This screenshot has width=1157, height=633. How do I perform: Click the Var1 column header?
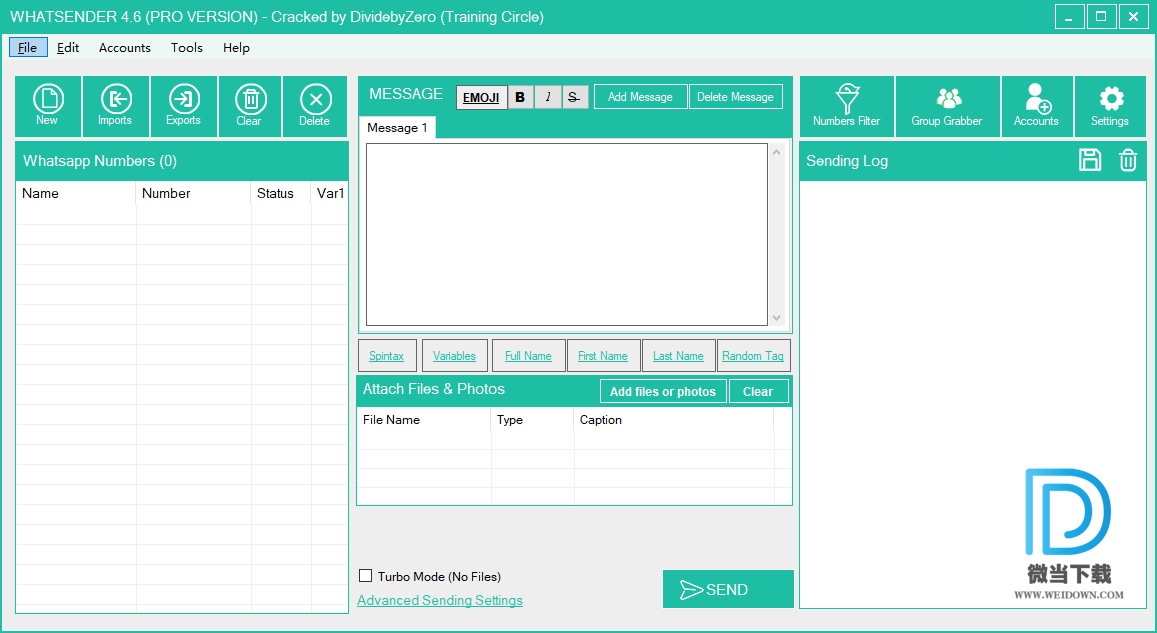point(329,193)
